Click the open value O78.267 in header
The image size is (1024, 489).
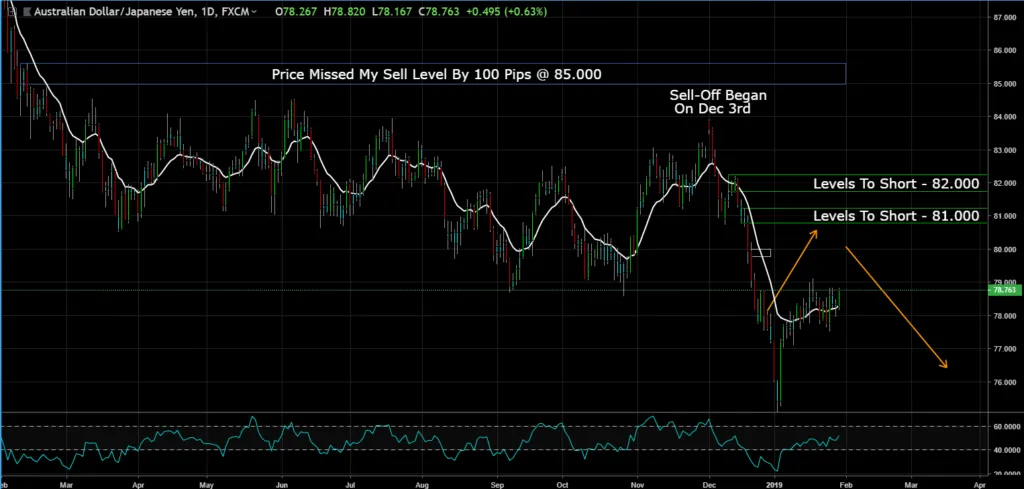tap(293, 12)
